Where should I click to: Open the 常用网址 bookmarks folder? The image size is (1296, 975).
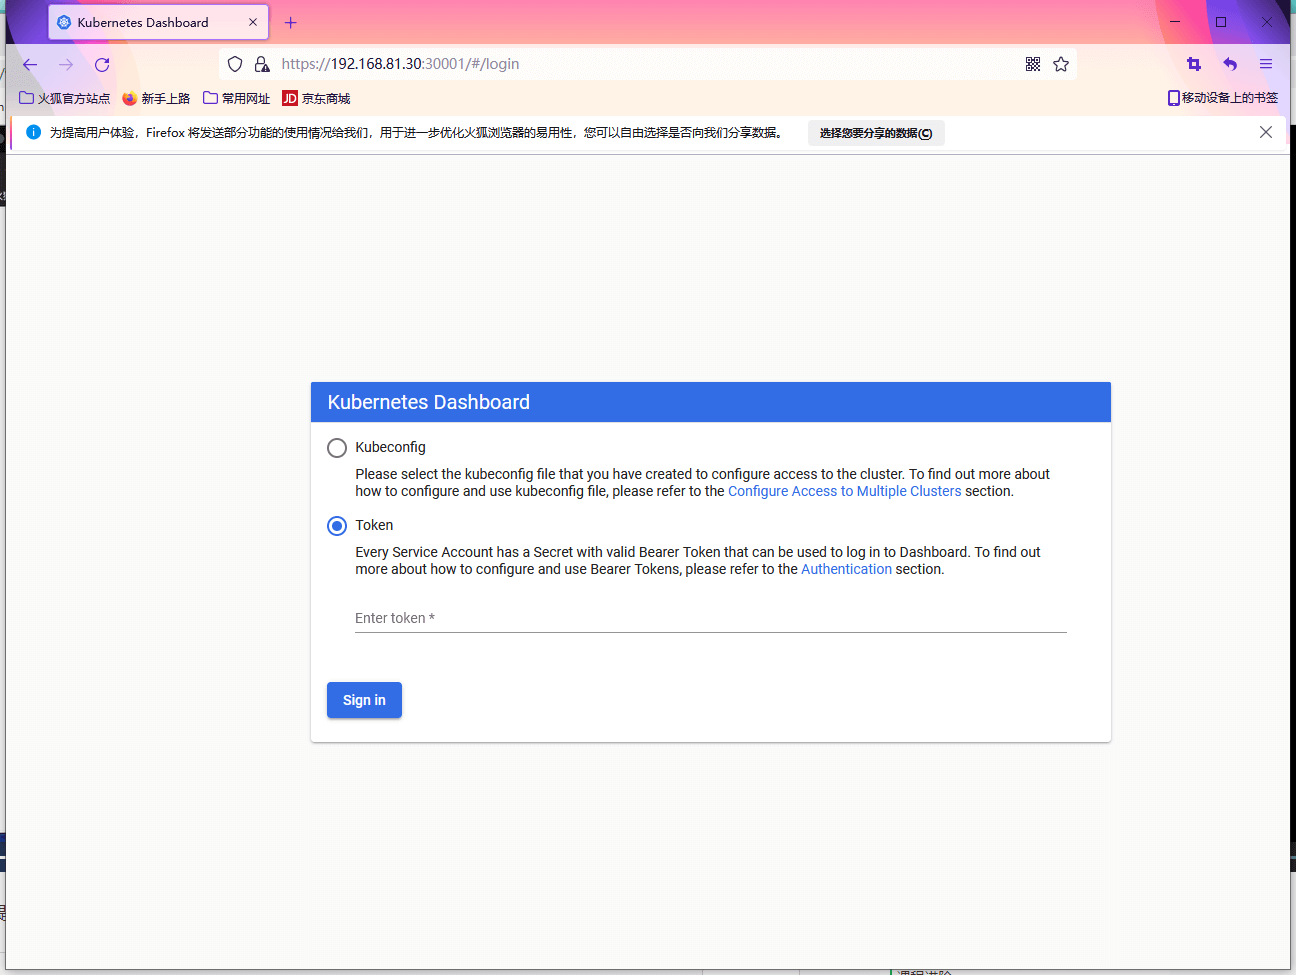coord(237,98)
